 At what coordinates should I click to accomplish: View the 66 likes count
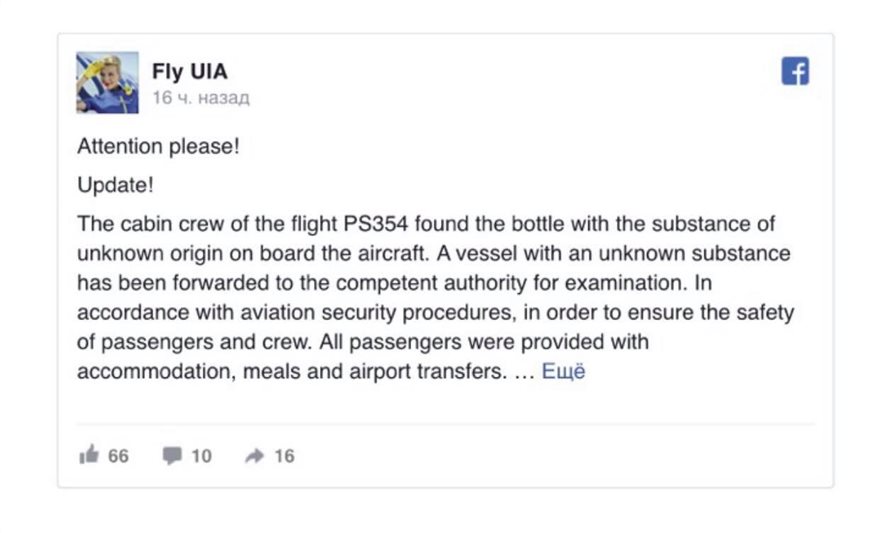coord(118,456)
